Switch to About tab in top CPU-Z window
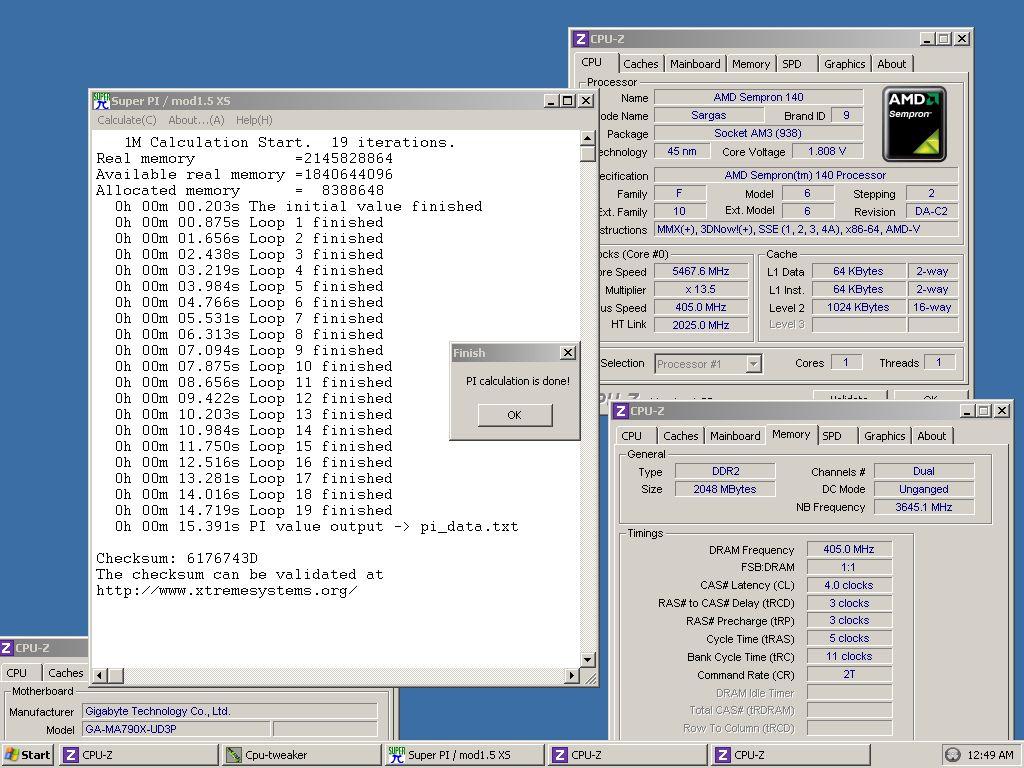This screenshot has width=1024, height=768. (891, 64)
